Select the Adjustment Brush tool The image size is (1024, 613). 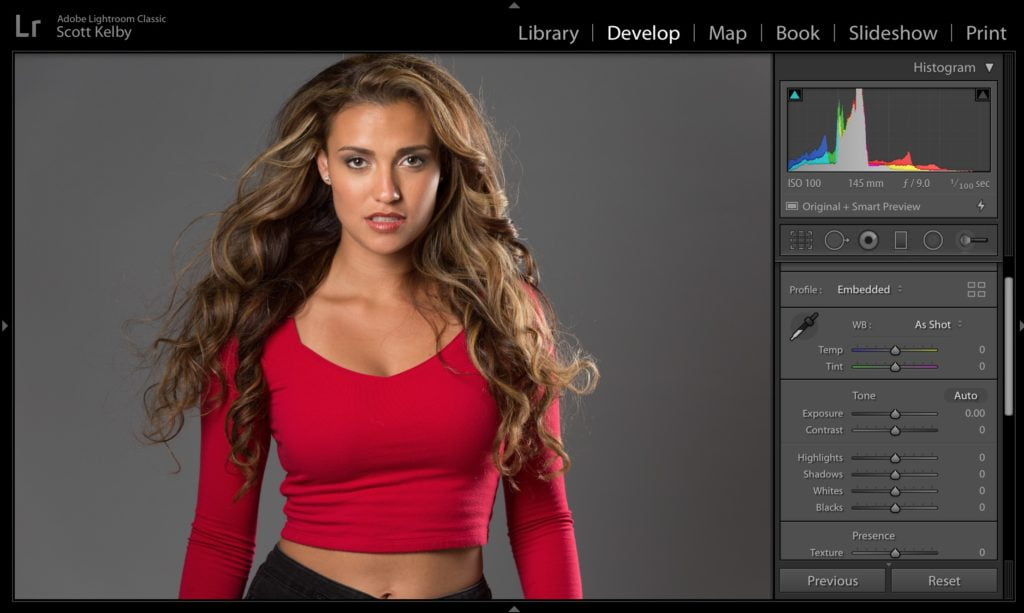tap(972, 240)
